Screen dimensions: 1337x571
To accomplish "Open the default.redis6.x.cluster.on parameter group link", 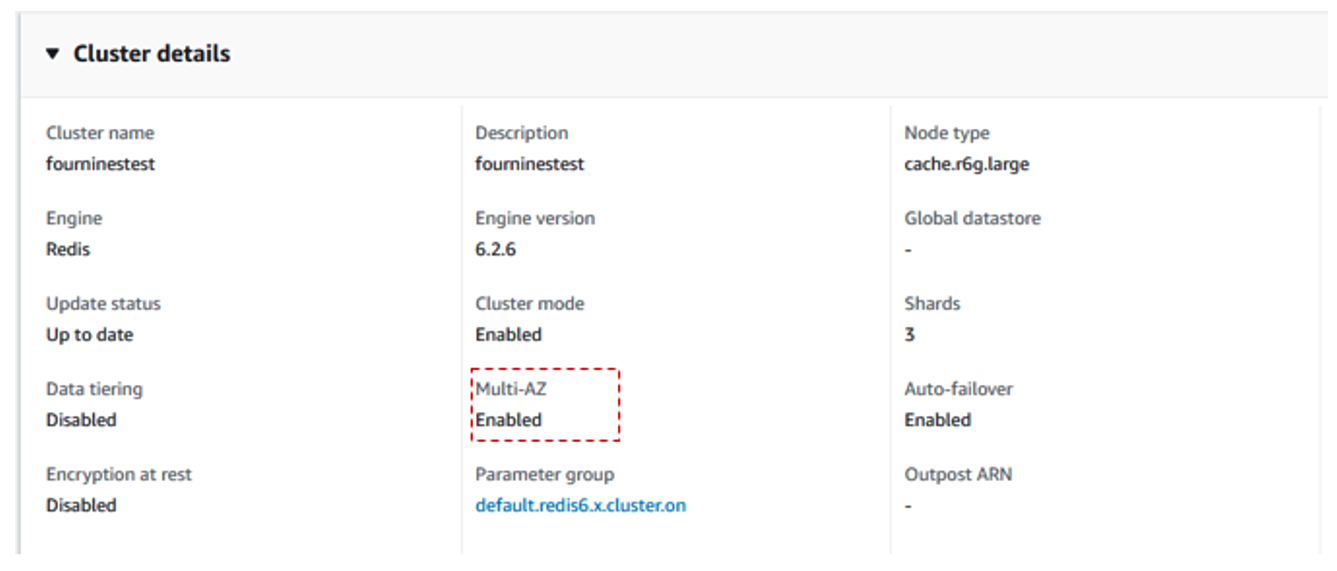I will [x=581, y=505].
